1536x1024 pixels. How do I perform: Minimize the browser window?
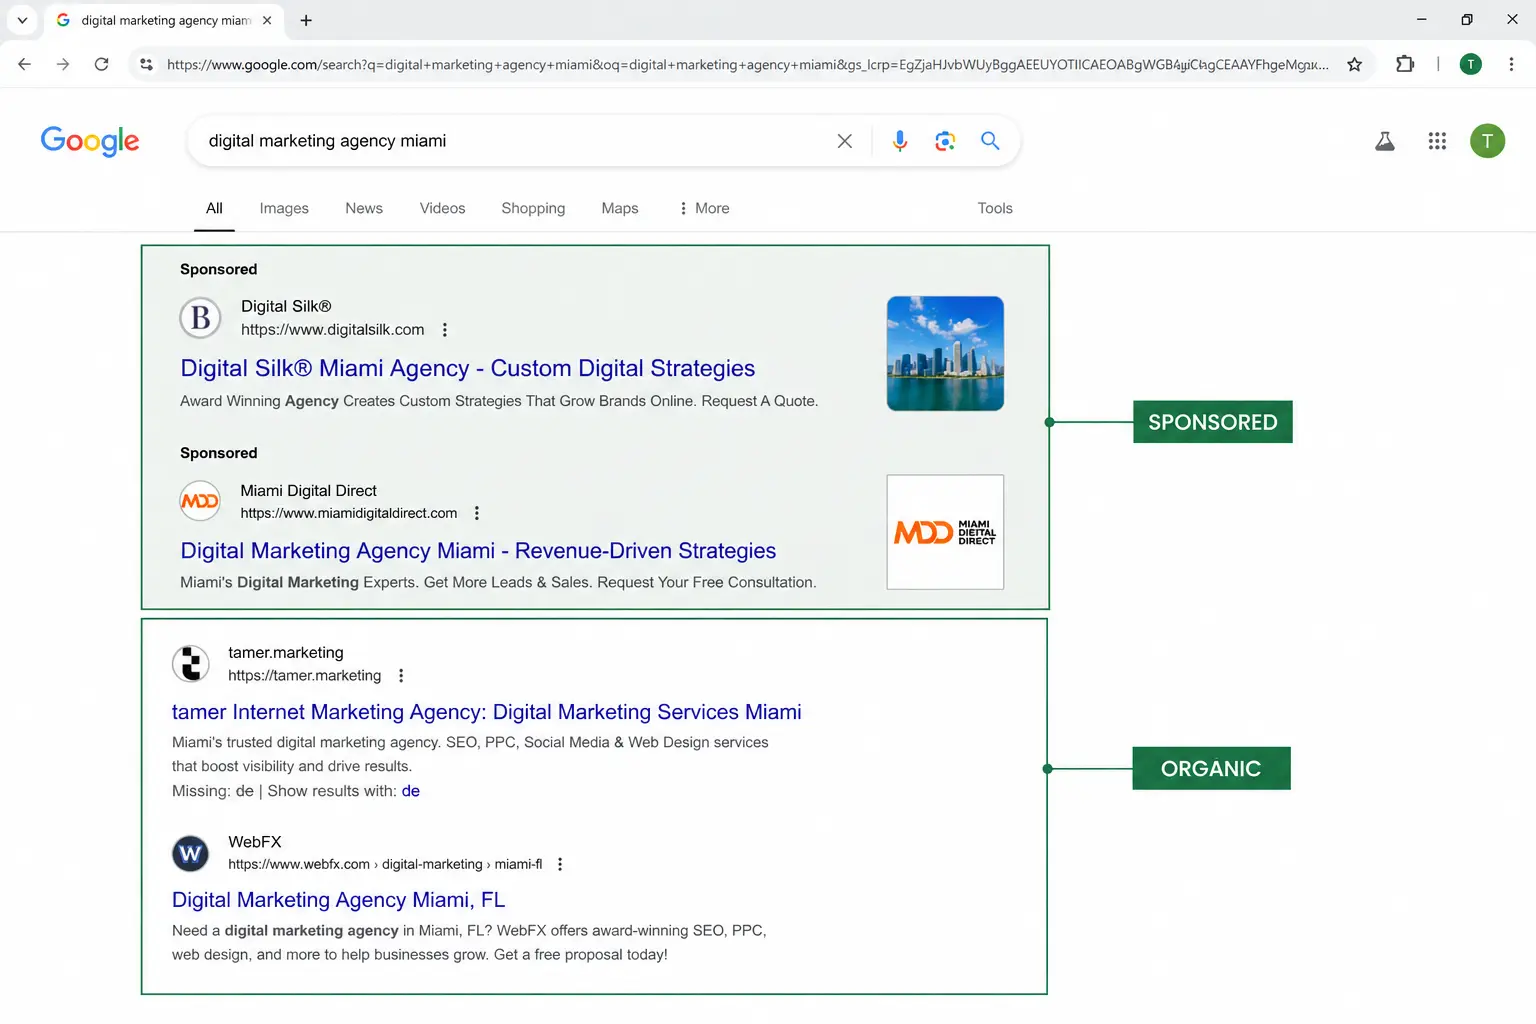tap(1421, 19)
